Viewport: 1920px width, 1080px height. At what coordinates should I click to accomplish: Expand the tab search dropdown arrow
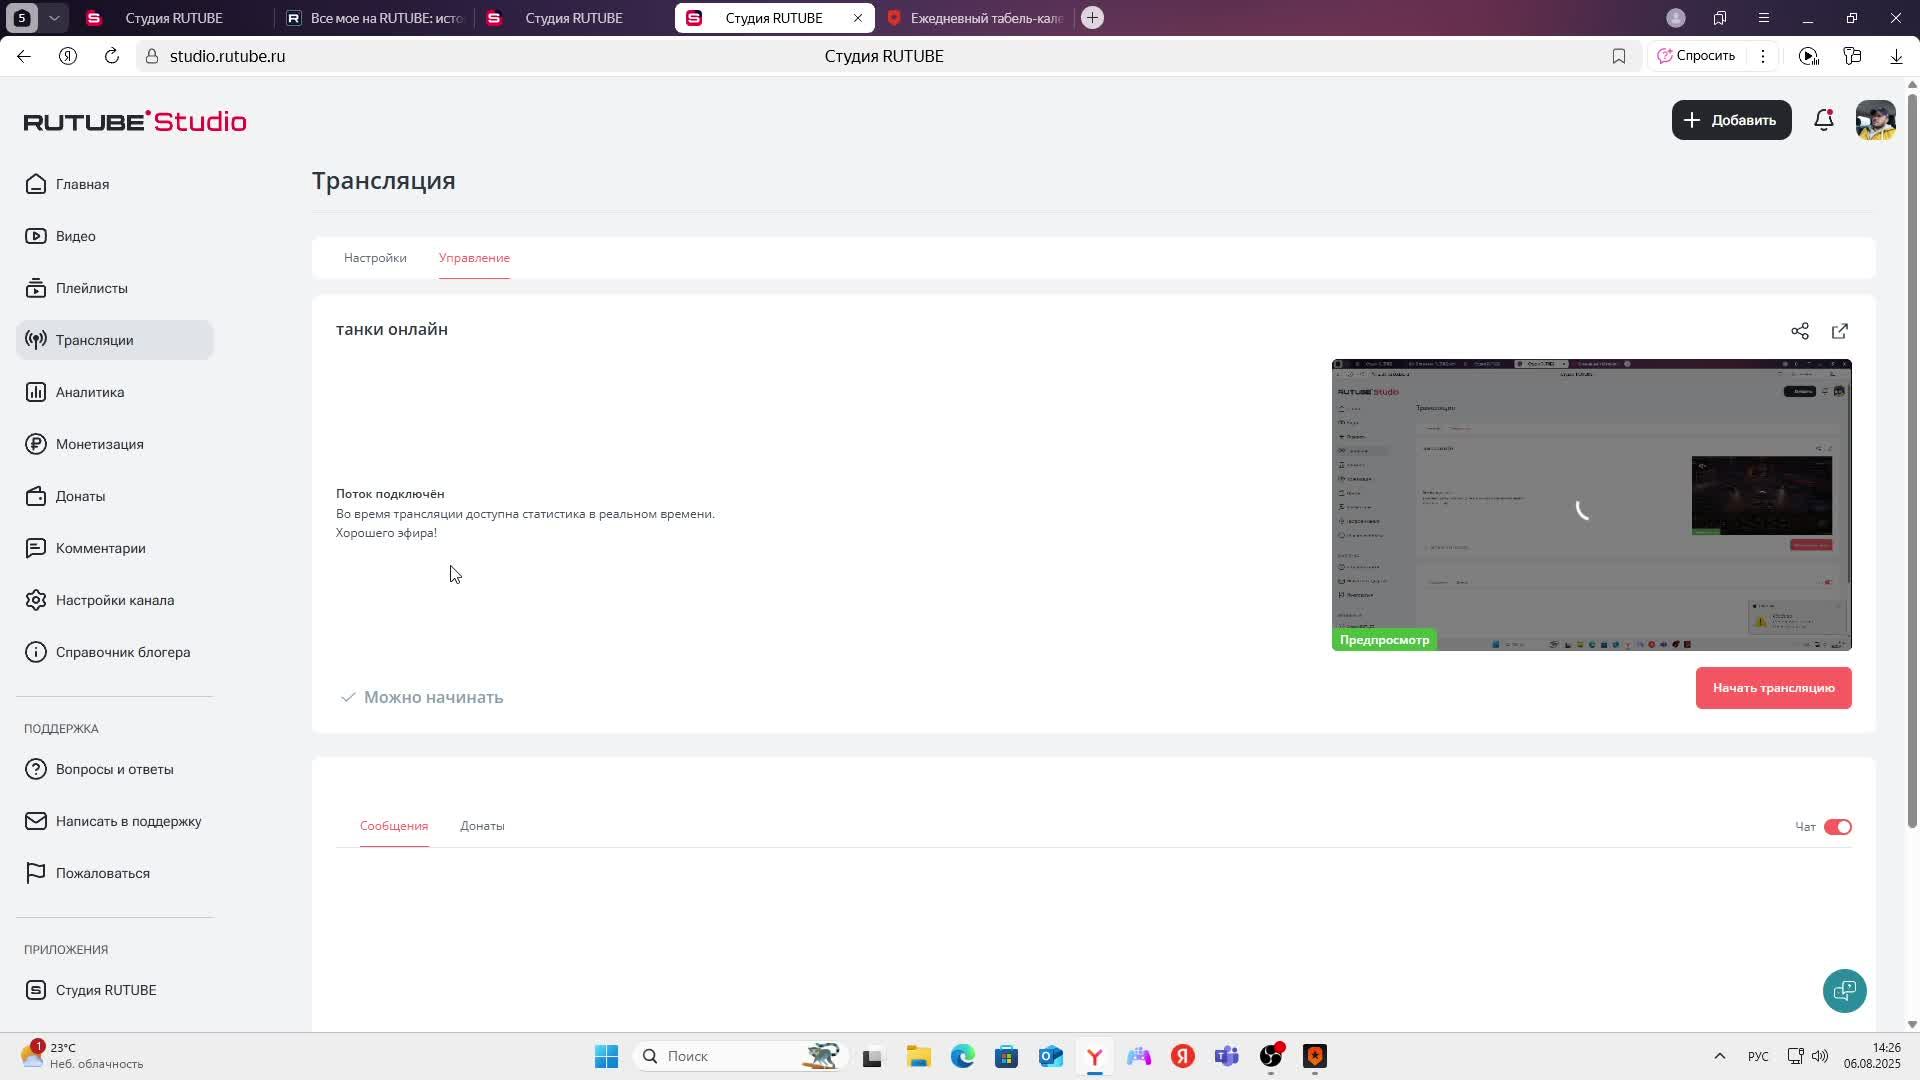(x=55, y=18)
